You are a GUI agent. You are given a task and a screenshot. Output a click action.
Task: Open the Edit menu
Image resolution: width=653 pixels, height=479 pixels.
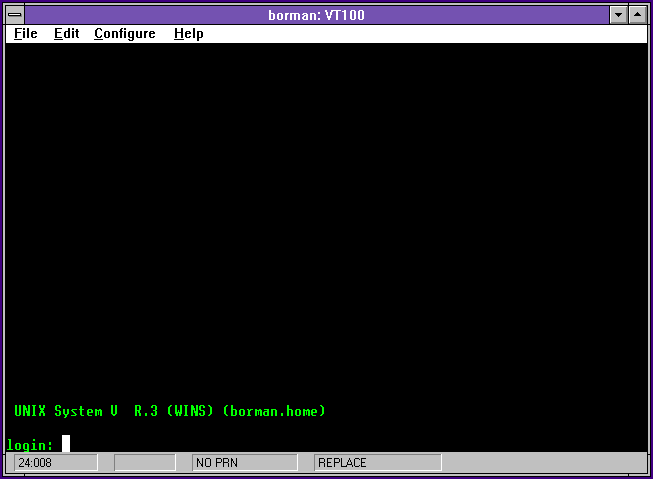(x=66, y=33)
